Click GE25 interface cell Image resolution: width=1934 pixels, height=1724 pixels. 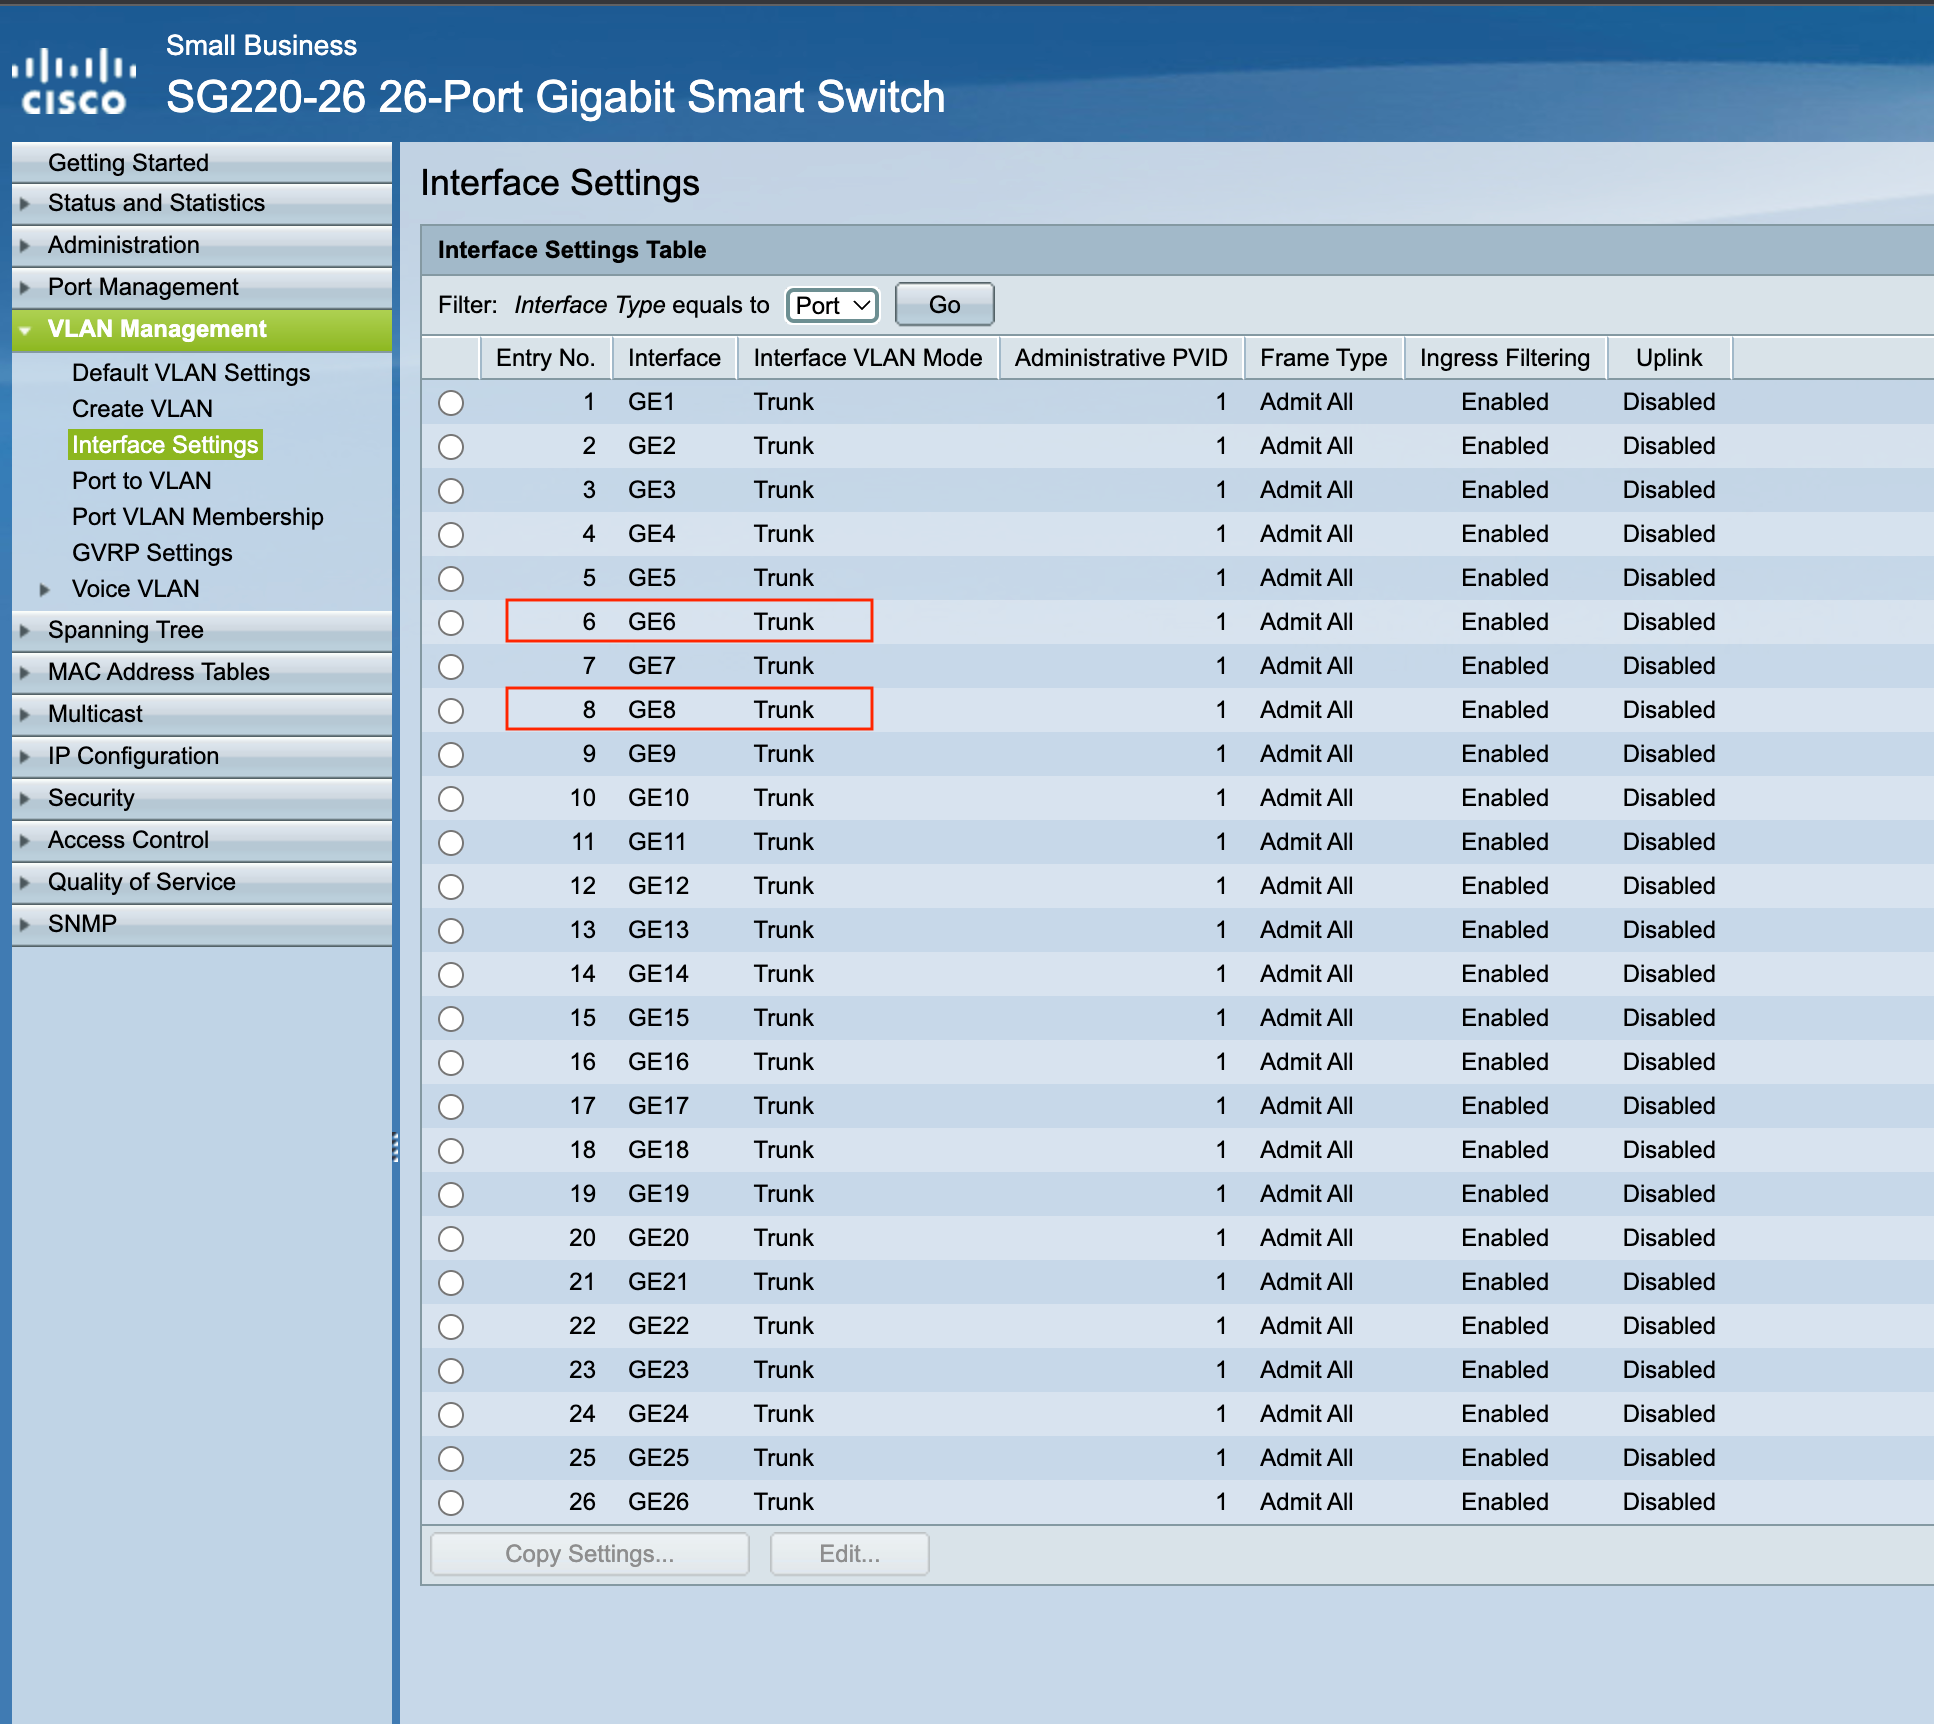(659, 1458)
